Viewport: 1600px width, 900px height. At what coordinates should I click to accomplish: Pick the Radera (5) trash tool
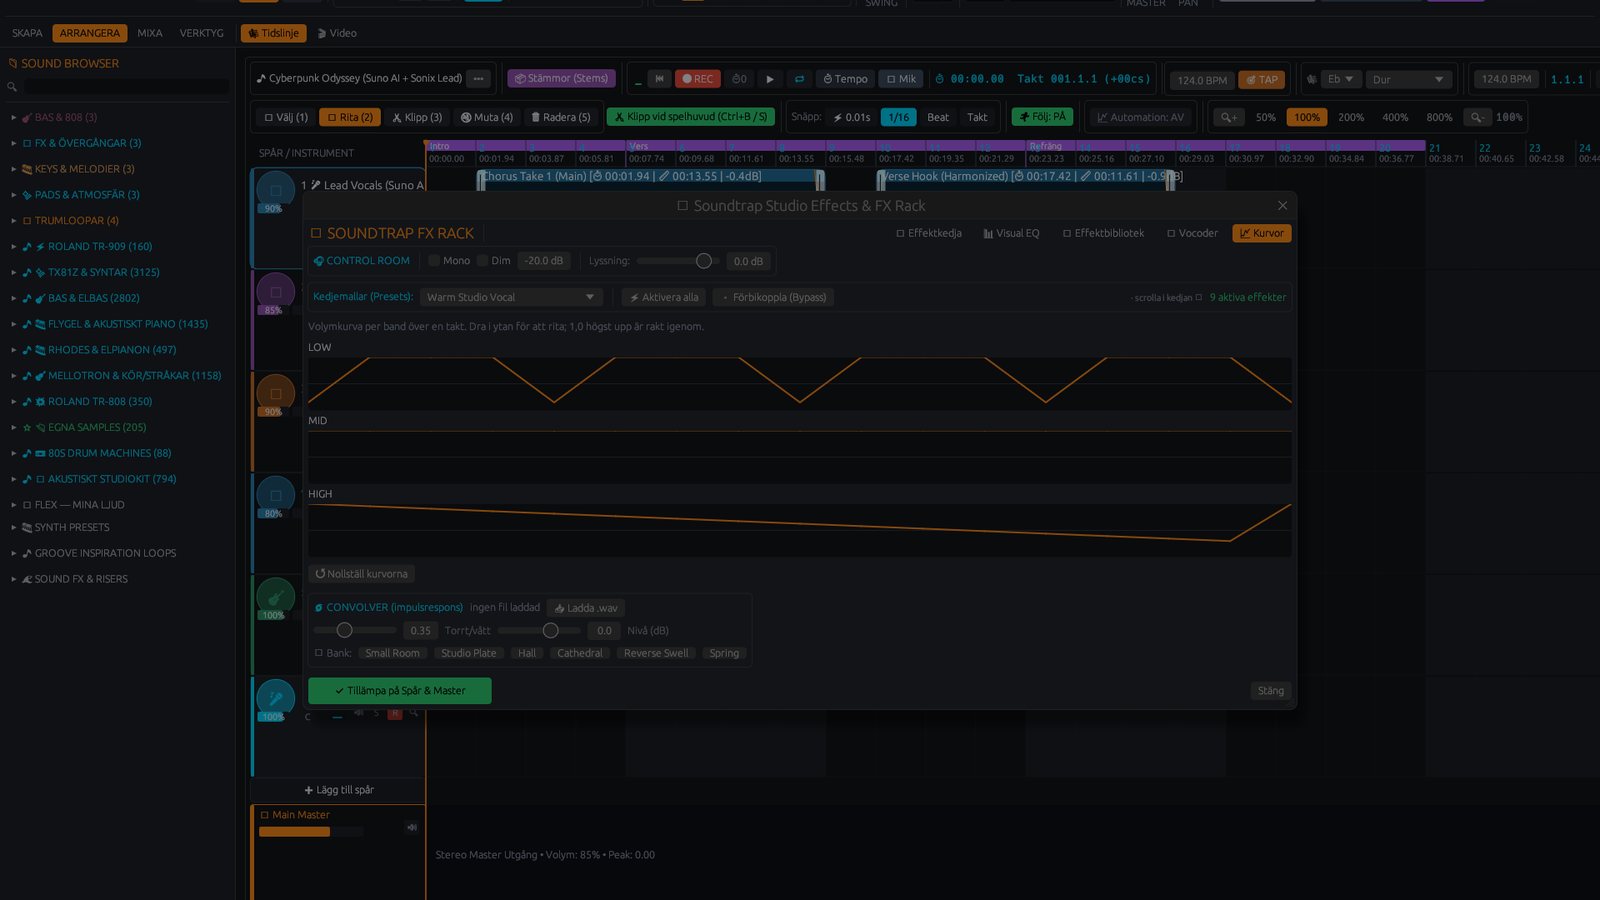coord(561,117)
